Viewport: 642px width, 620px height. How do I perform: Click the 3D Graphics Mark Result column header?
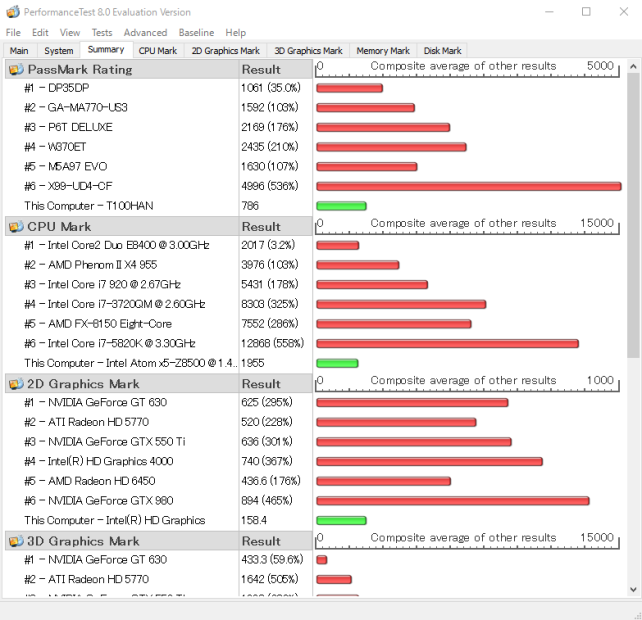(276, 541)
